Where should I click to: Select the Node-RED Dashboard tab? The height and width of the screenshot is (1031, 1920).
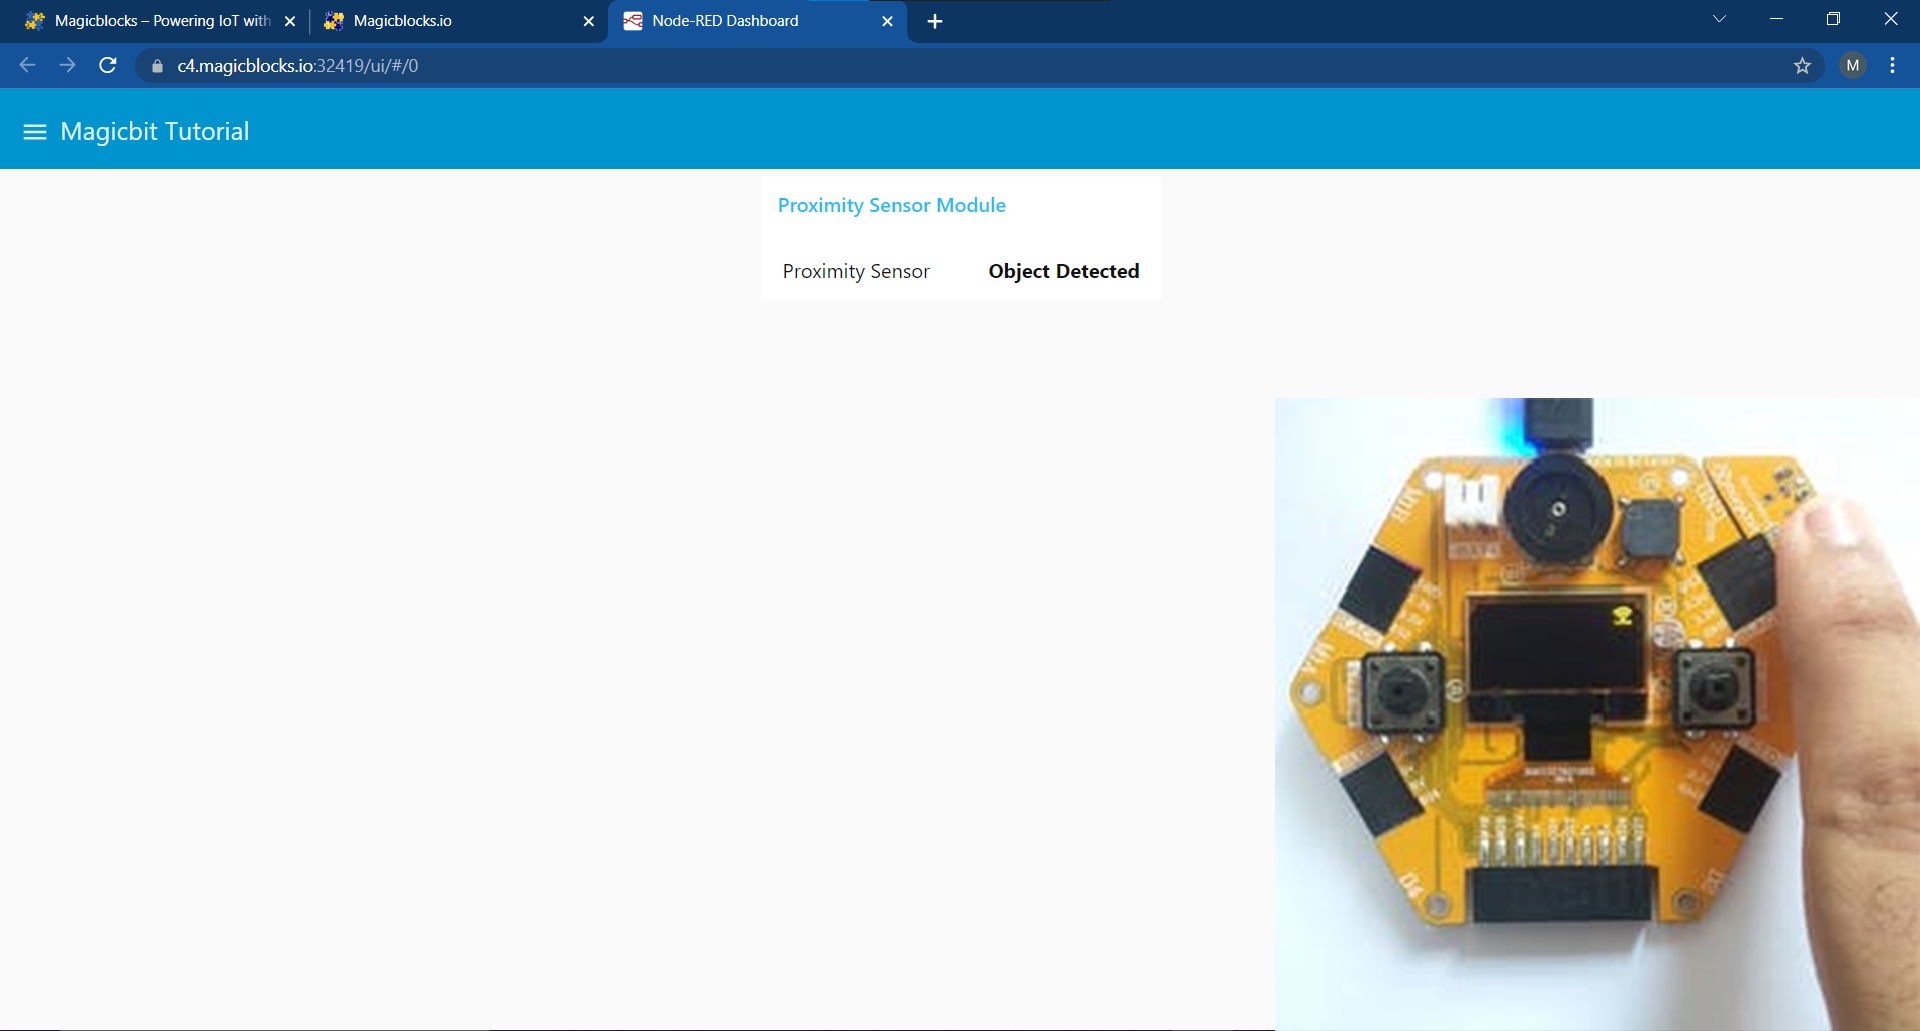(740, 20)
